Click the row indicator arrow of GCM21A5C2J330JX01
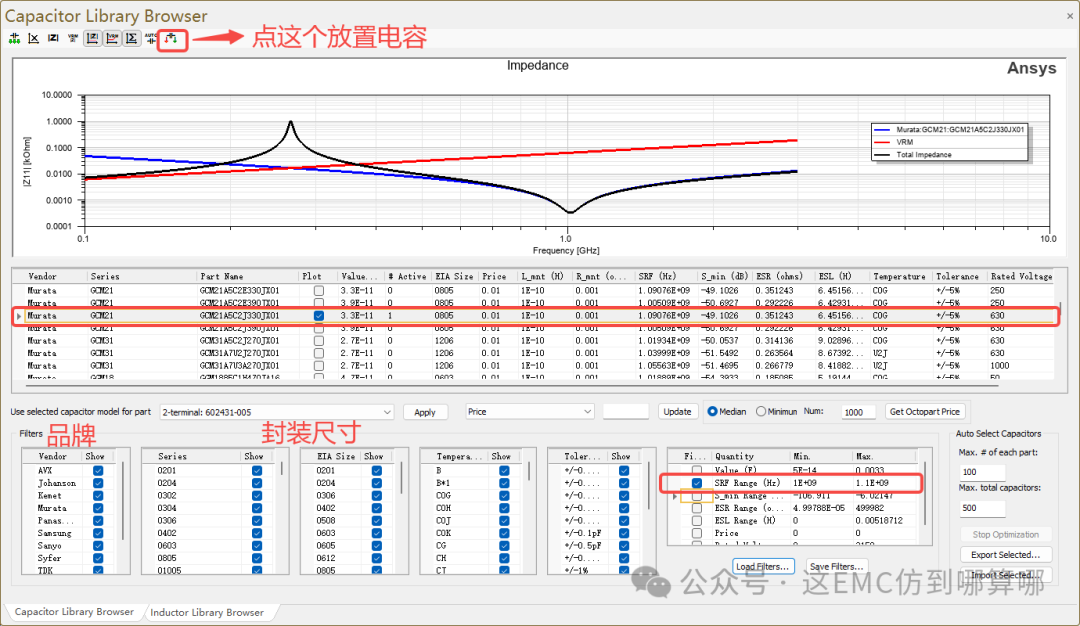Image resolution: width=1080 pixels, height=626 pixels. click(19, 316)
